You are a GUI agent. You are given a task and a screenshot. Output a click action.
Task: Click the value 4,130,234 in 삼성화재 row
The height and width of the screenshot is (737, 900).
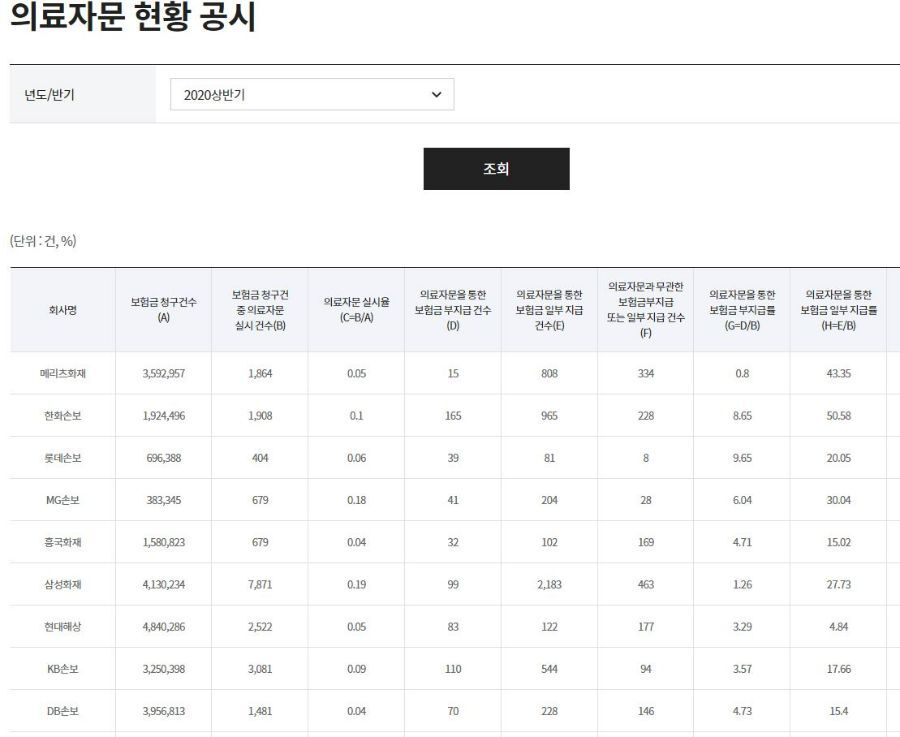[164, 584]
